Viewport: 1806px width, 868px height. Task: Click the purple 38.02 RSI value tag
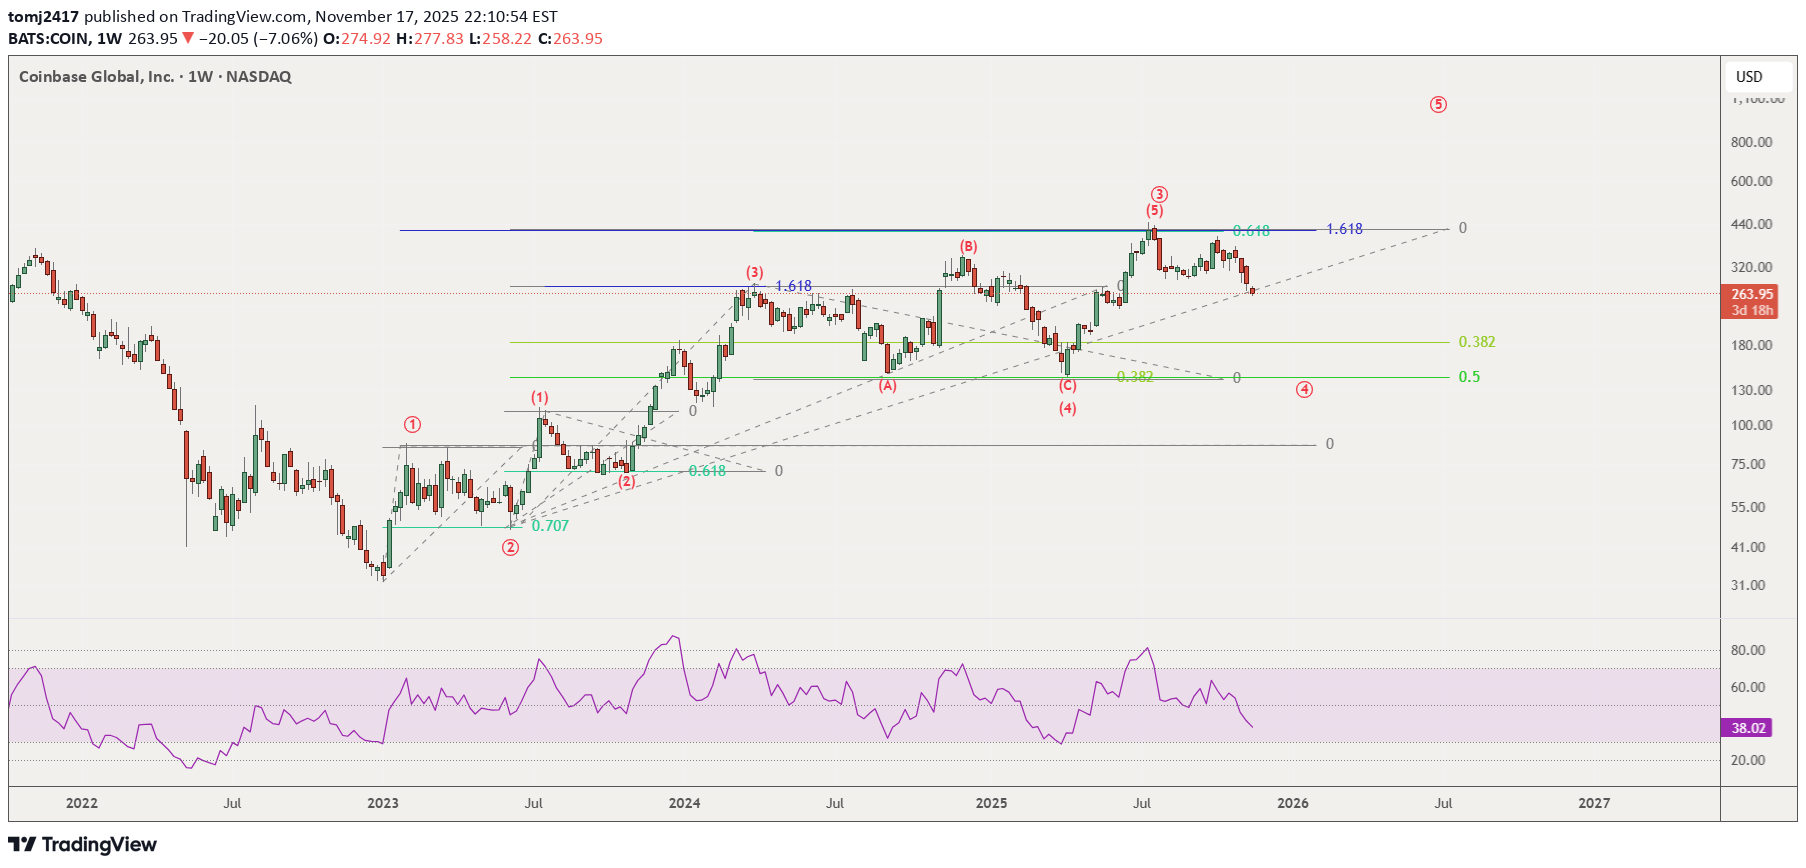(1746, 728)
